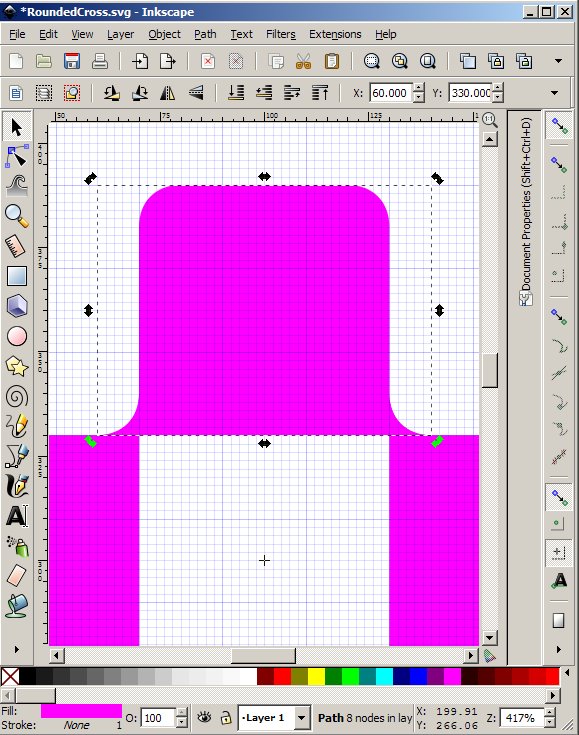Click the Print document icon
Viewport: 579px width, 735px height.
(x=100, y=61)
